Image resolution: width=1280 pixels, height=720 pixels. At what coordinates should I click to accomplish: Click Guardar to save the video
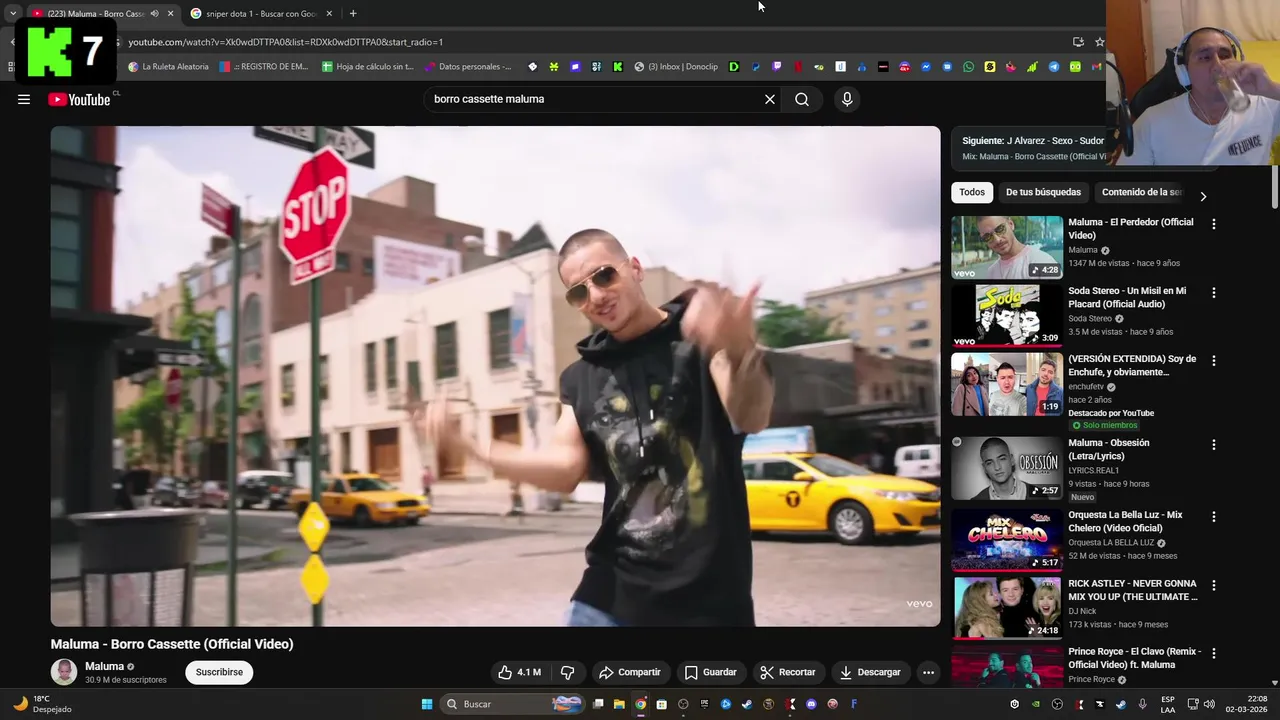[x=710, y=672]
